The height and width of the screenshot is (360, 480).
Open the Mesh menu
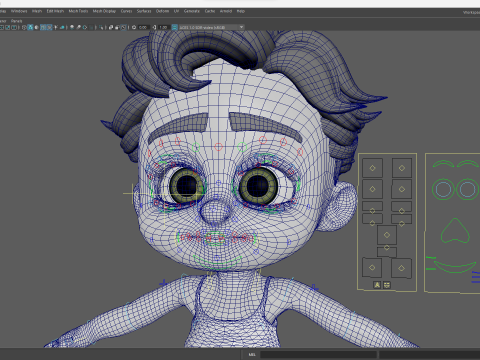coord(37,11)
